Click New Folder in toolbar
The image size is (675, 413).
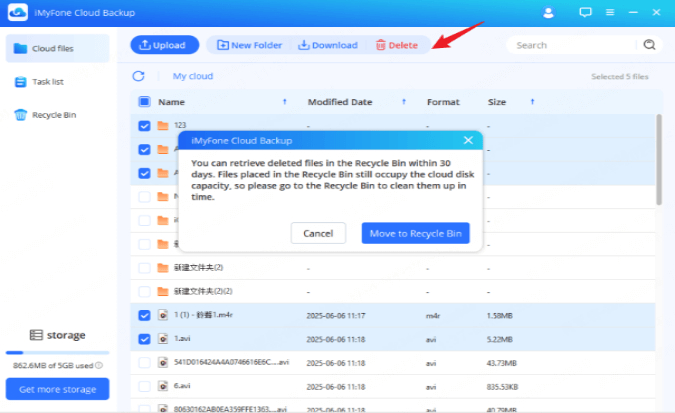(249, 45)
